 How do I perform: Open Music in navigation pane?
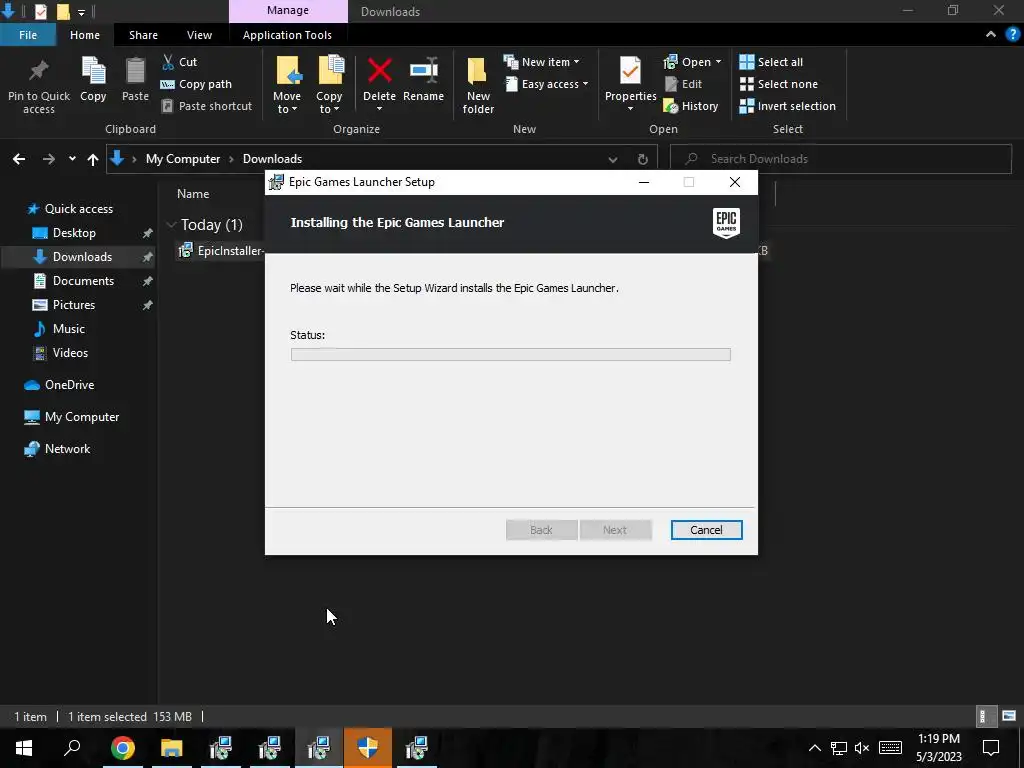coord(69,328)
